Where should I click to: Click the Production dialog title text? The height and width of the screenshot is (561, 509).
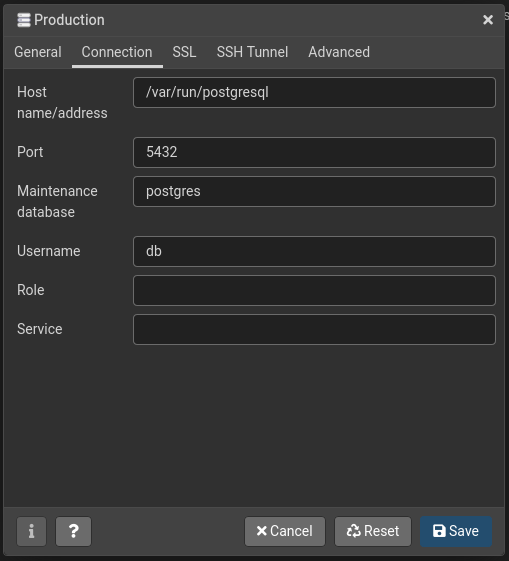click(69, 20)
